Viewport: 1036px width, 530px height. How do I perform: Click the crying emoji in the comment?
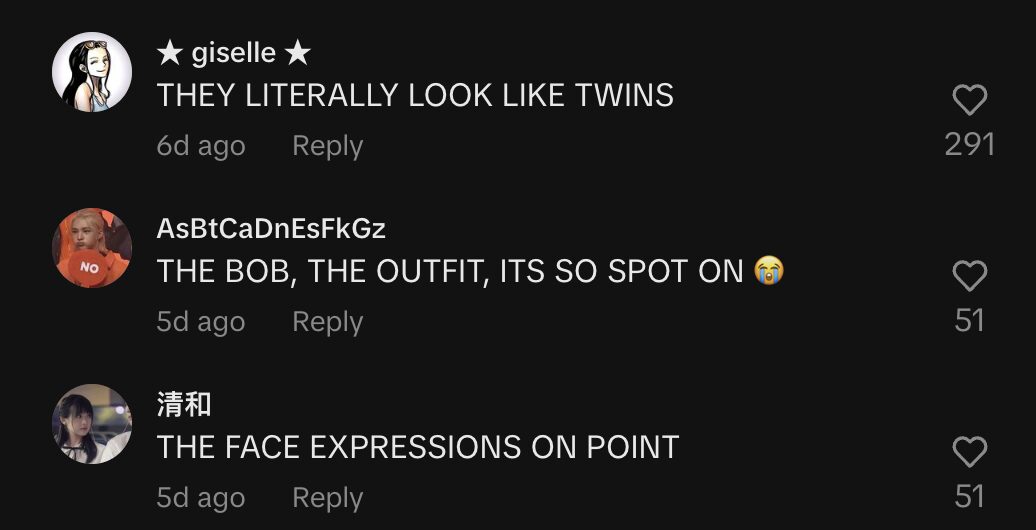point(769,271)
